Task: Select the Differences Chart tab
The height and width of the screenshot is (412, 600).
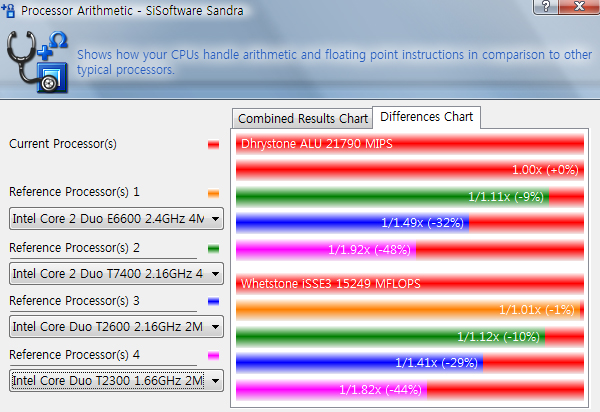Action: pos(426,117)
